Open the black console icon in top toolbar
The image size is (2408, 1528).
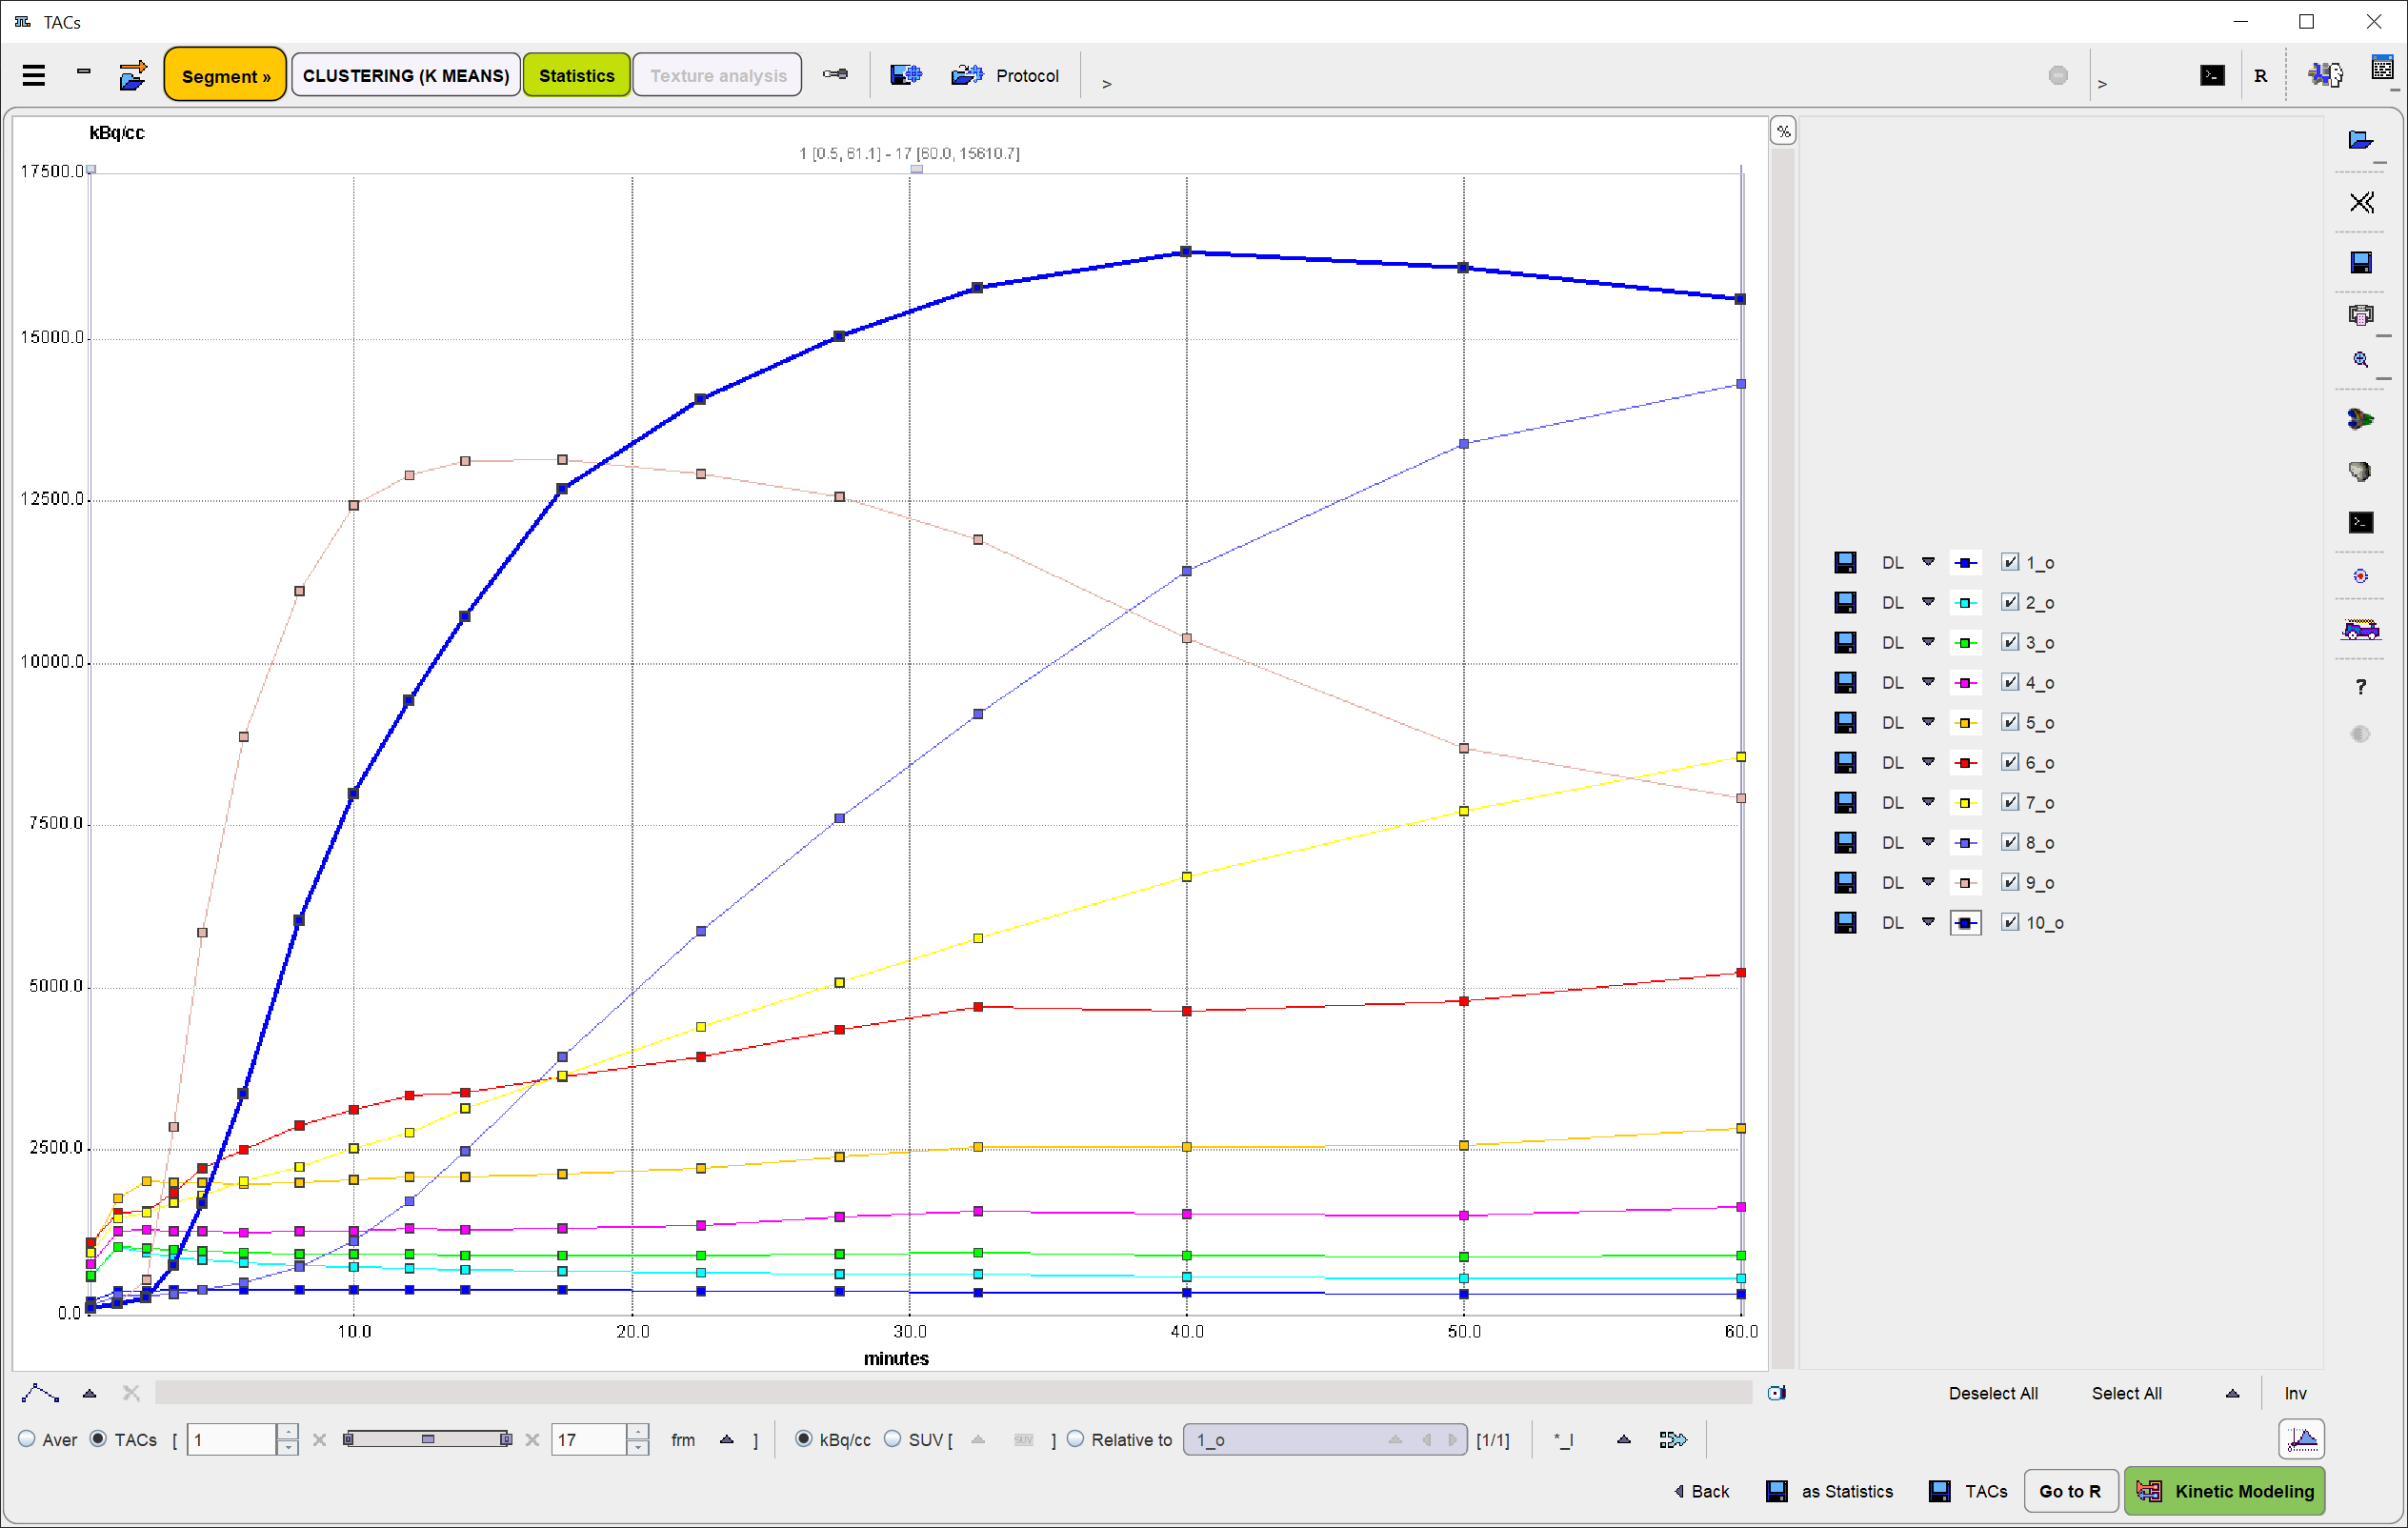click(x=2212, y=76)
